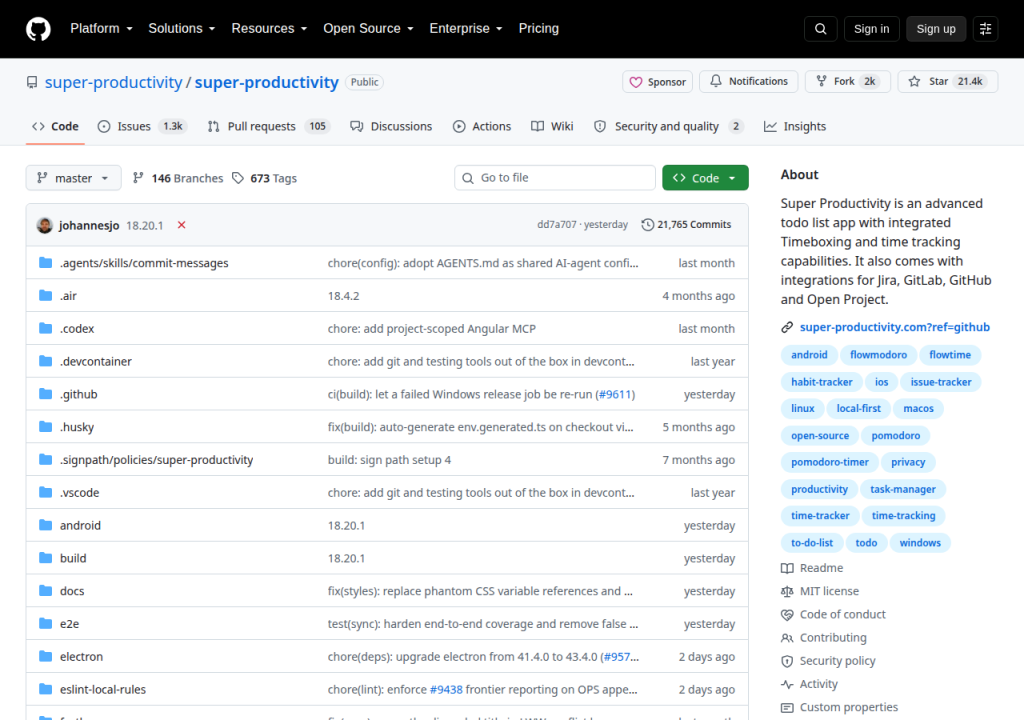Image resolution: width=1024 pixels, height=720 pixels.
Task: Click the folder icon next to .husky
Action: [45, 427]
